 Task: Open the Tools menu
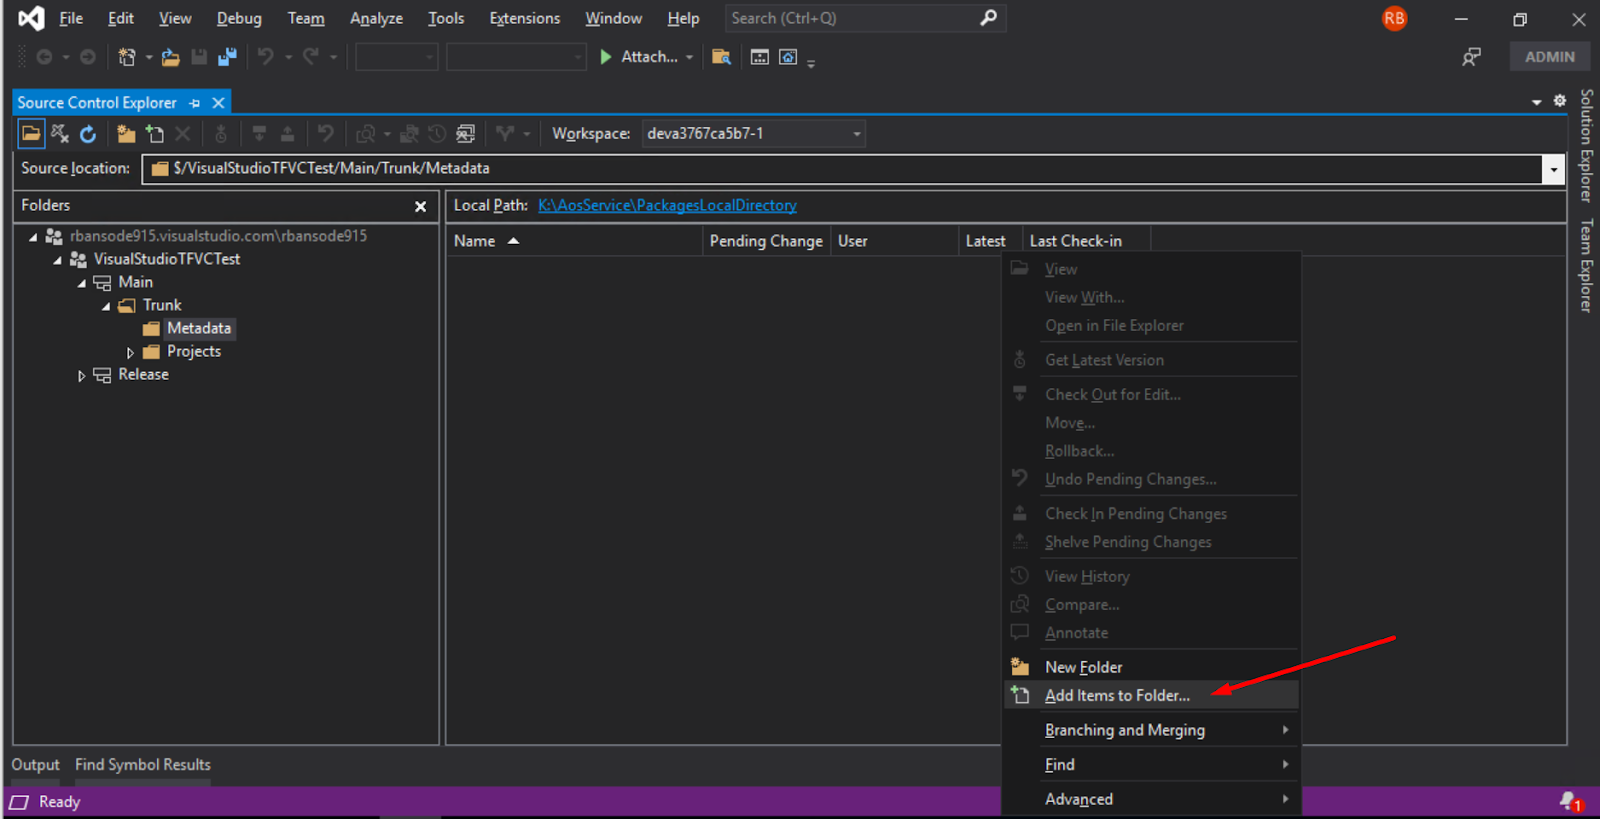tap(446, 18)
